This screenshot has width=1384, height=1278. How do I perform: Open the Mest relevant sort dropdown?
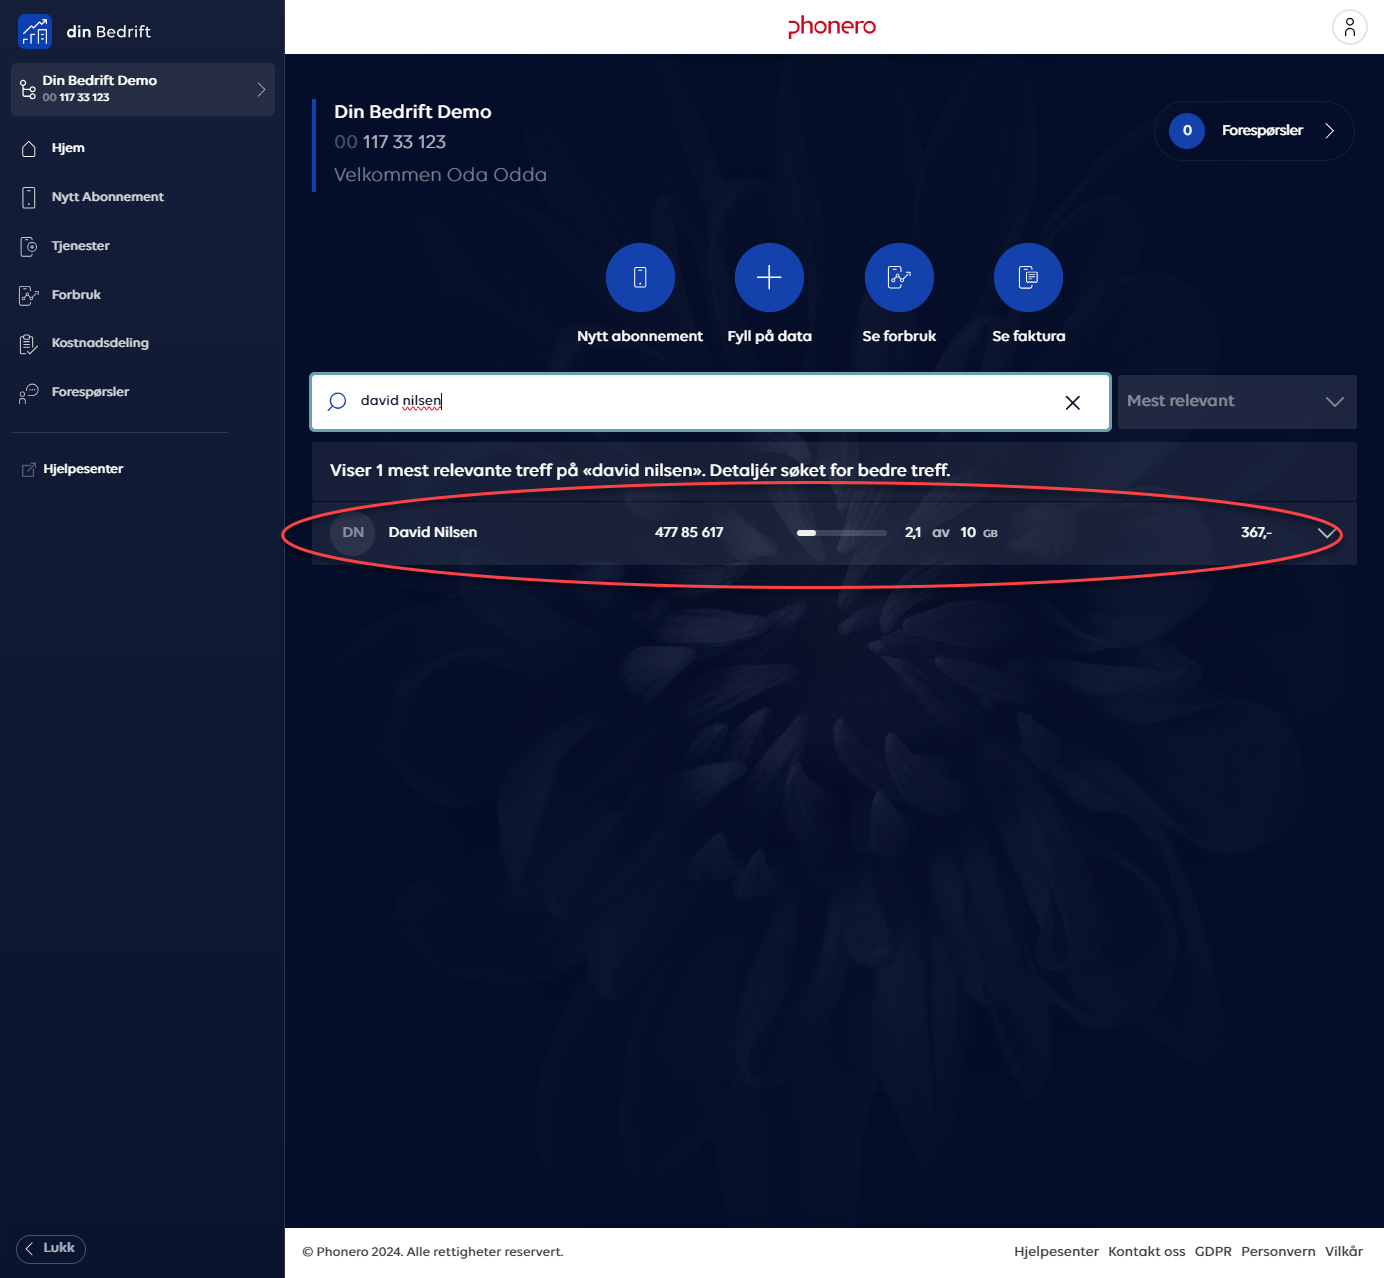[1237, 402]
